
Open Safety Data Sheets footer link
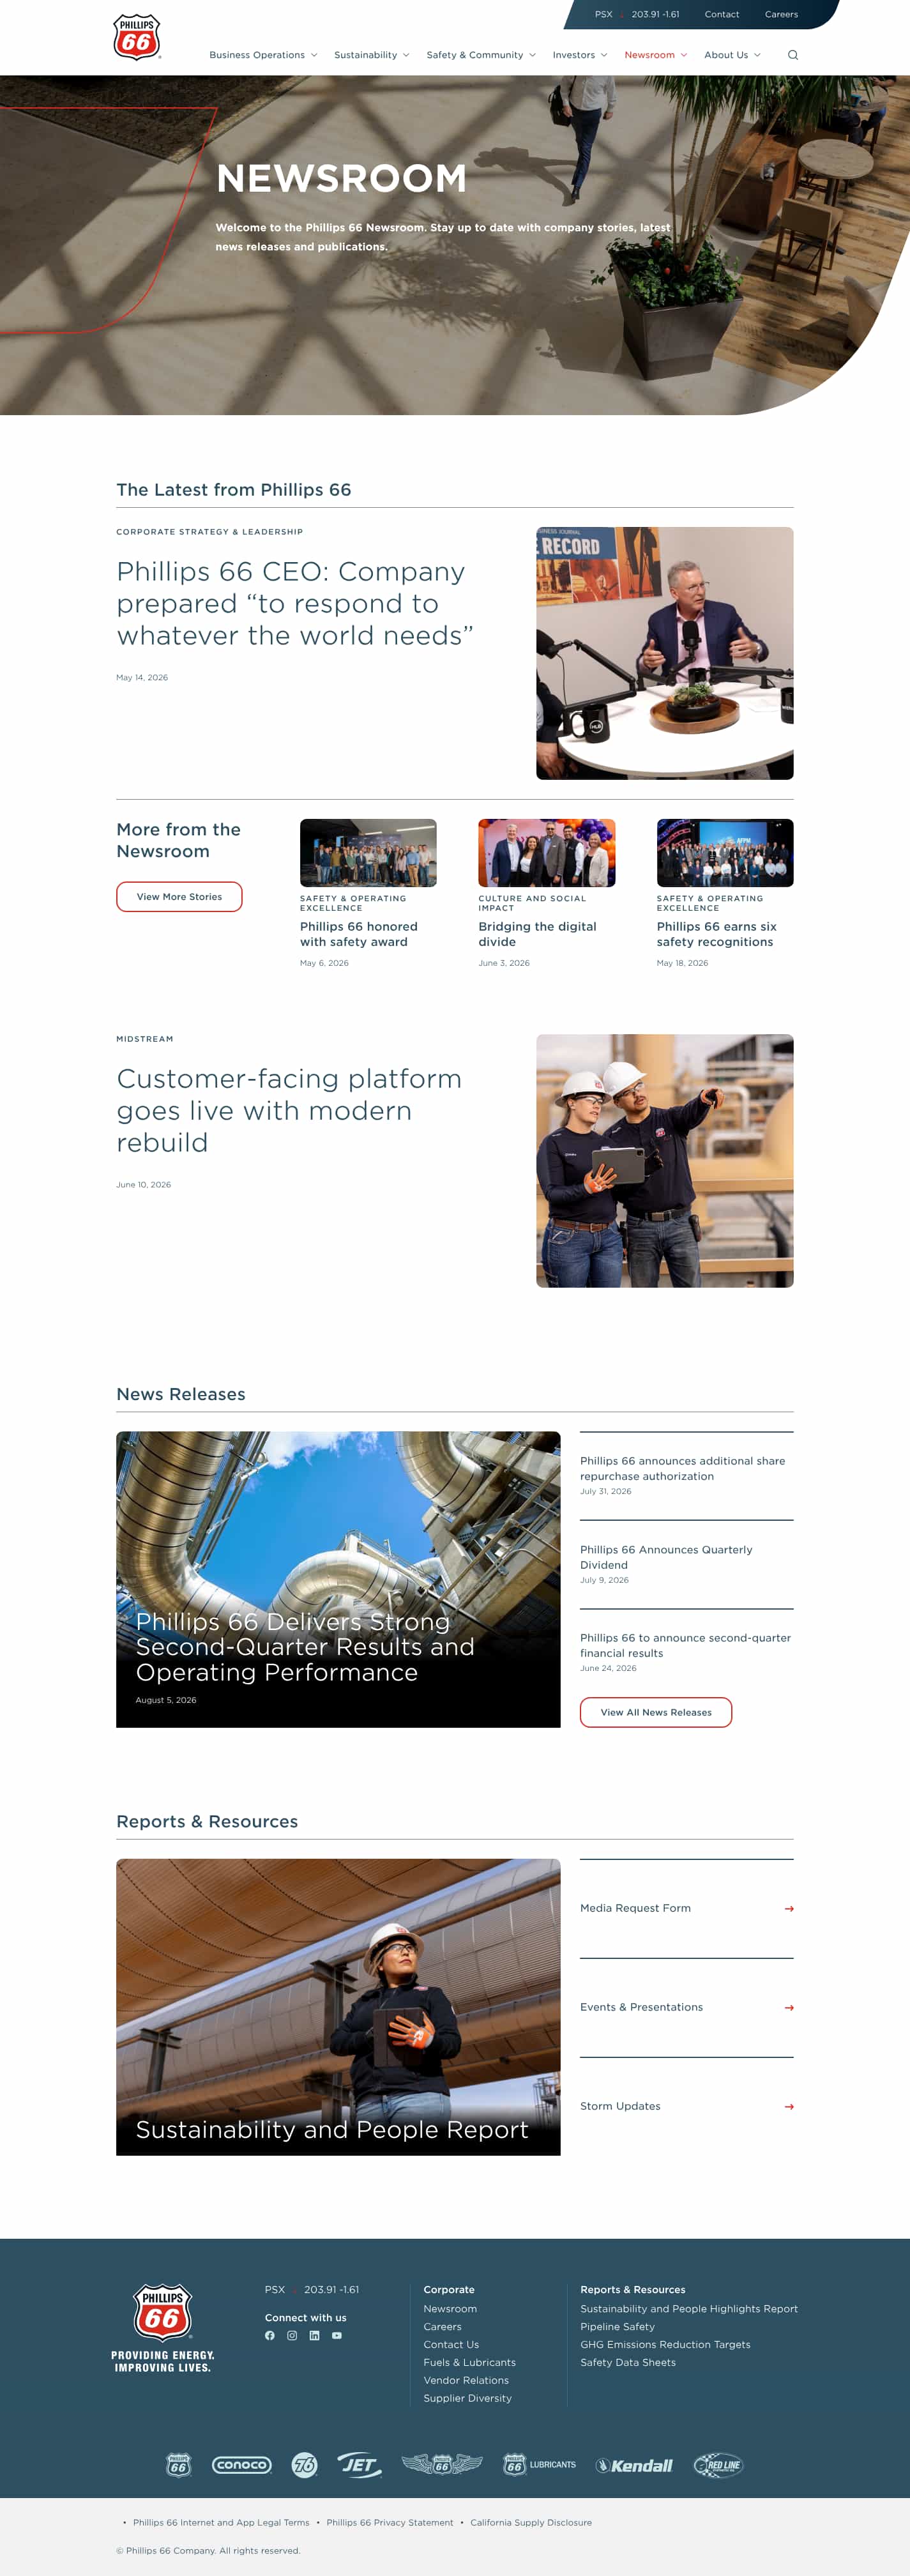628,2363
